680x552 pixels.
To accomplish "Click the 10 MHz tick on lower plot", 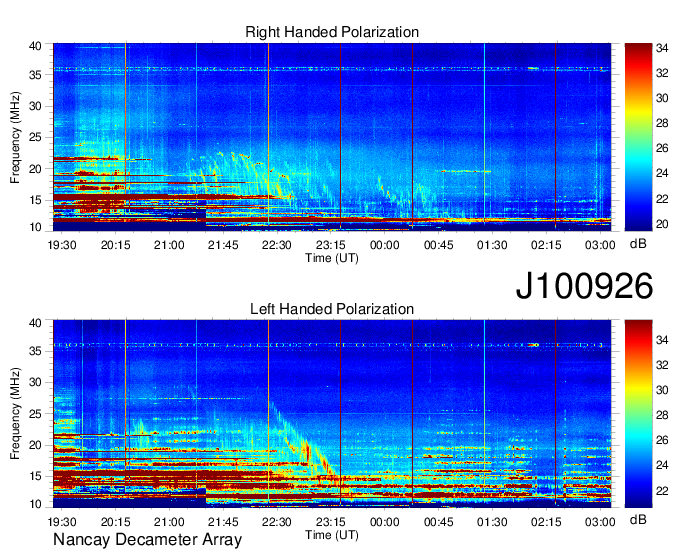I will tap(35, 504).
